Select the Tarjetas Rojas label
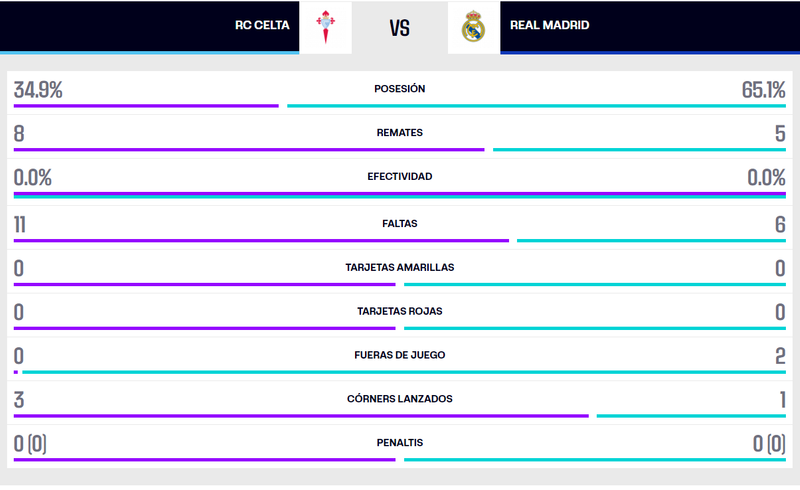The width and height of the screenshot is (800, 490). pyautogui.click(x=400, y=311)
